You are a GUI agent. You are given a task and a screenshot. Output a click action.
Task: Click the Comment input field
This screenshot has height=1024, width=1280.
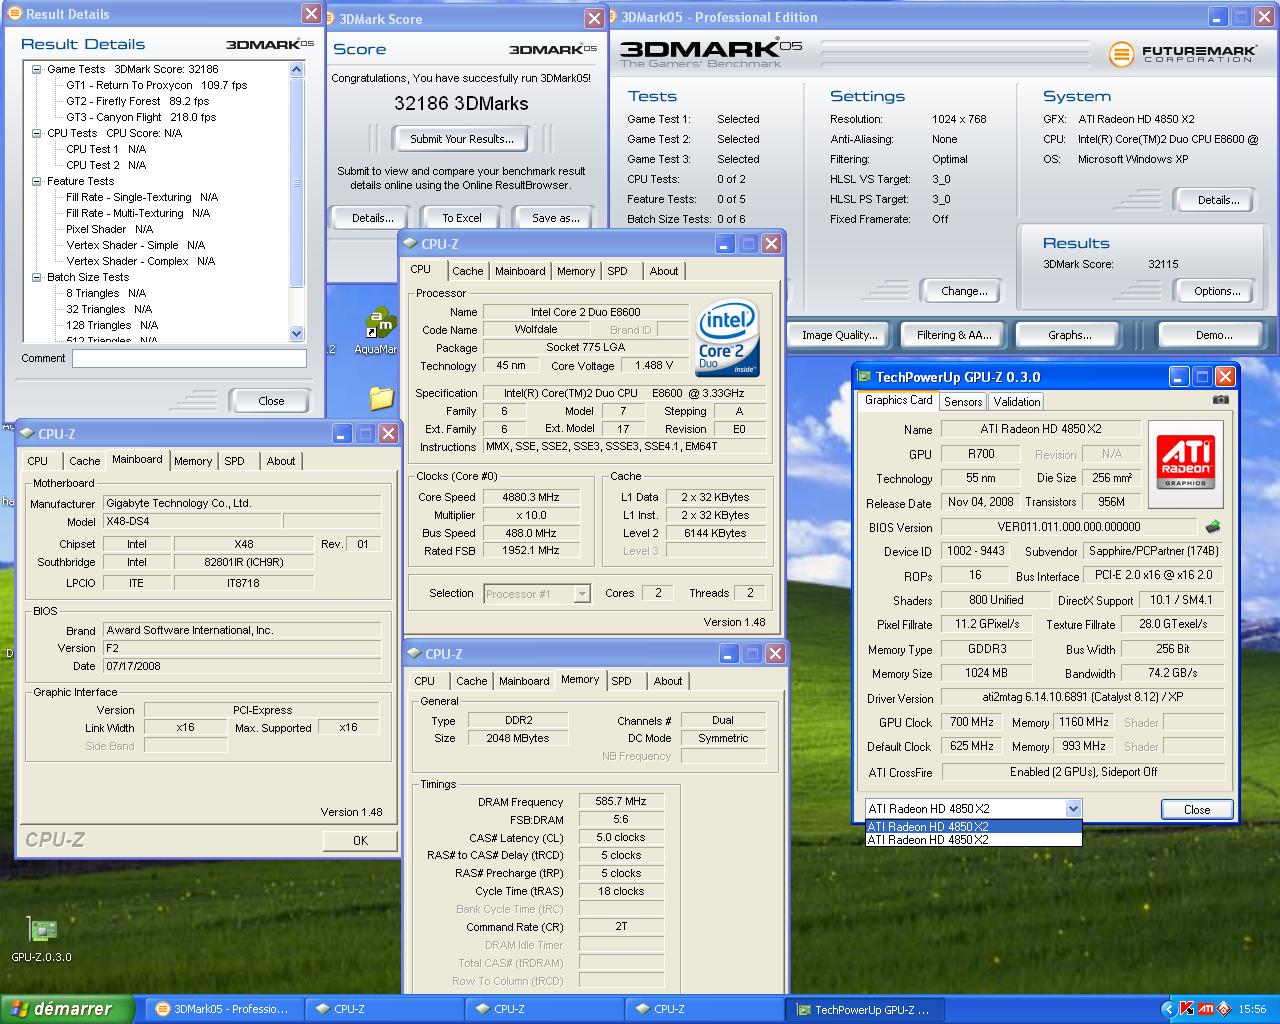tap(189, 358)
